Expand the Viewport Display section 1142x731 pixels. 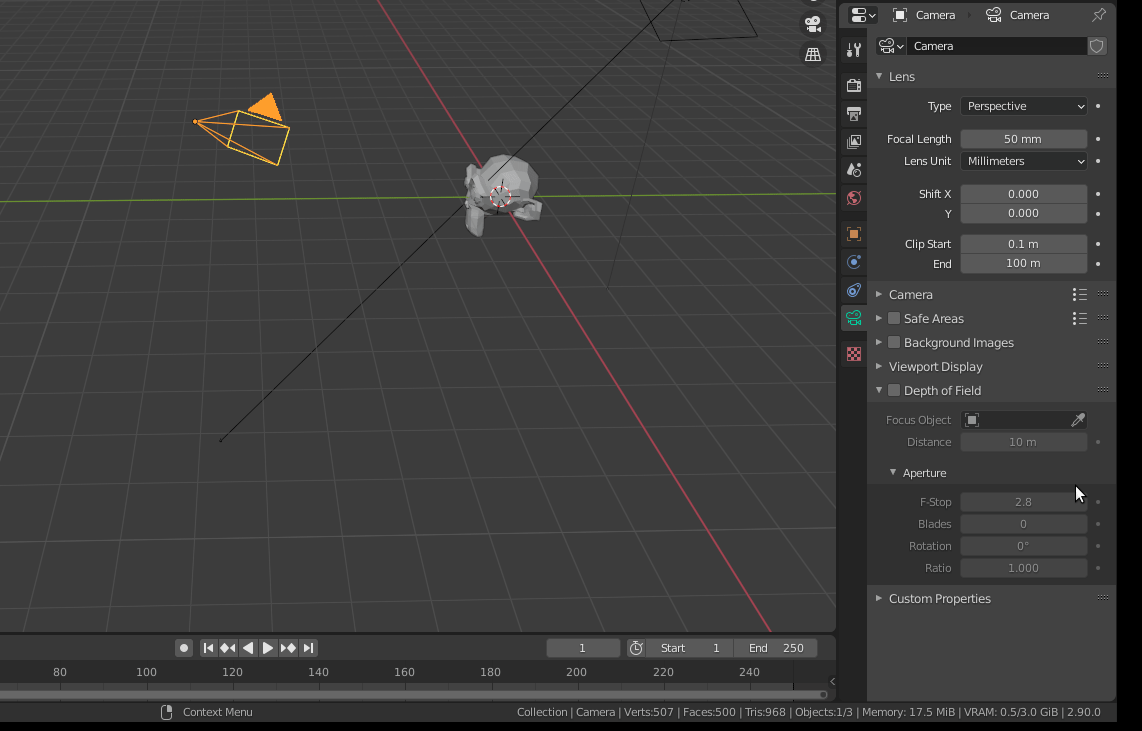coord(935,366)
